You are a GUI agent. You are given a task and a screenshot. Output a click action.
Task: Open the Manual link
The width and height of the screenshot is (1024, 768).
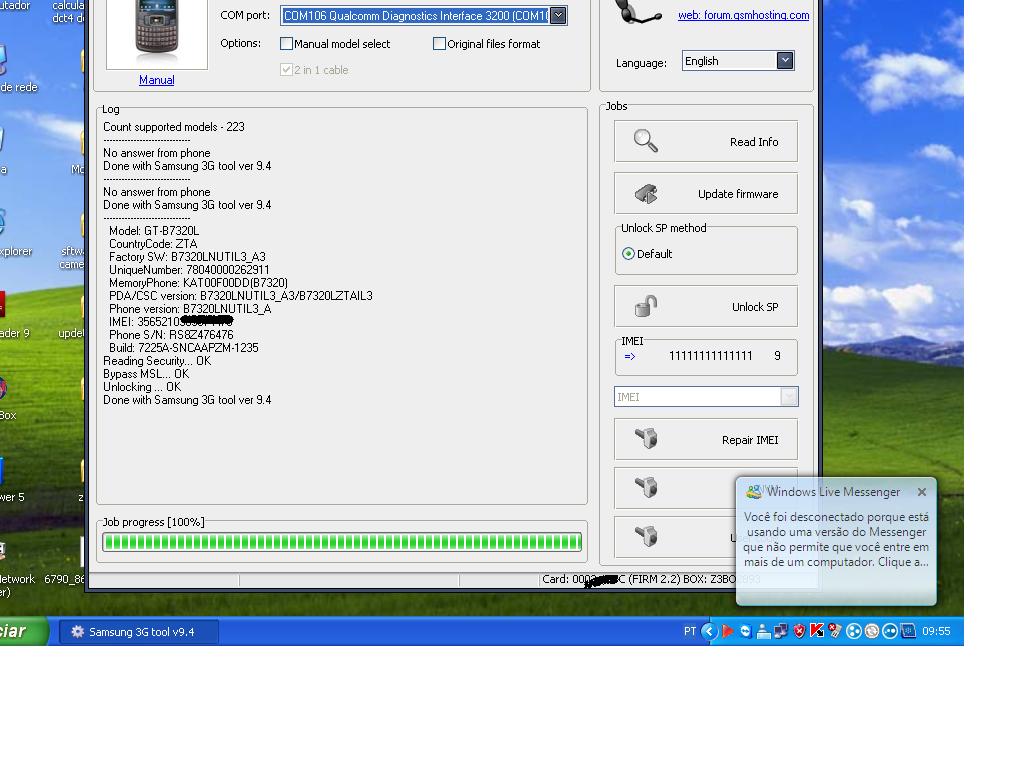pos(157,80)
